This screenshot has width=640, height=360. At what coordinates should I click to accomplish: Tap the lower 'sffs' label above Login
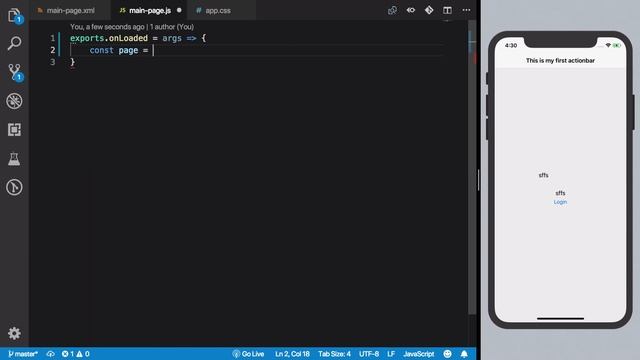(560, 193)
